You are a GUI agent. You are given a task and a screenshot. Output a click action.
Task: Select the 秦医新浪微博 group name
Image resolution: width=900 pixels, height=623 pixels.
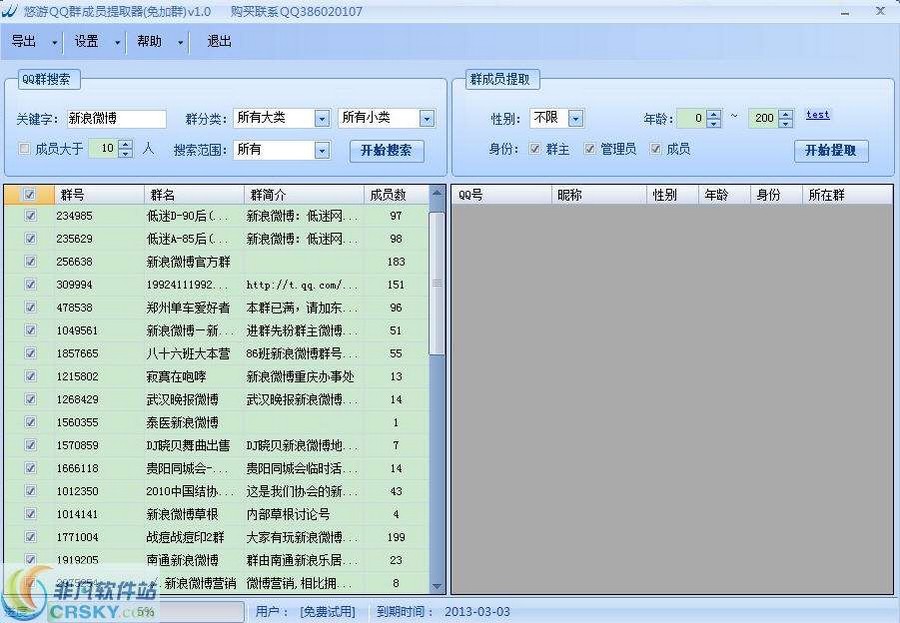[183, 423]
